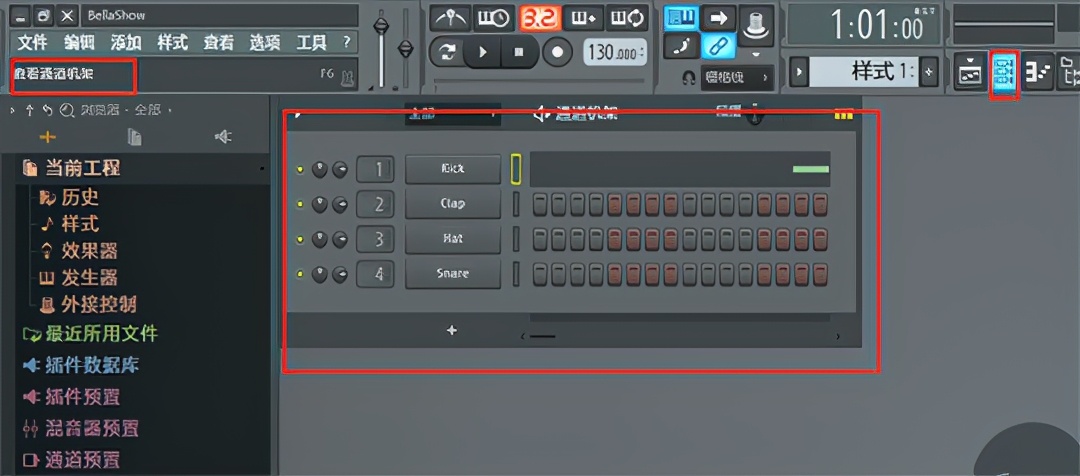Open the 添加 menu

pyautogui.click(x=126, y=43)
